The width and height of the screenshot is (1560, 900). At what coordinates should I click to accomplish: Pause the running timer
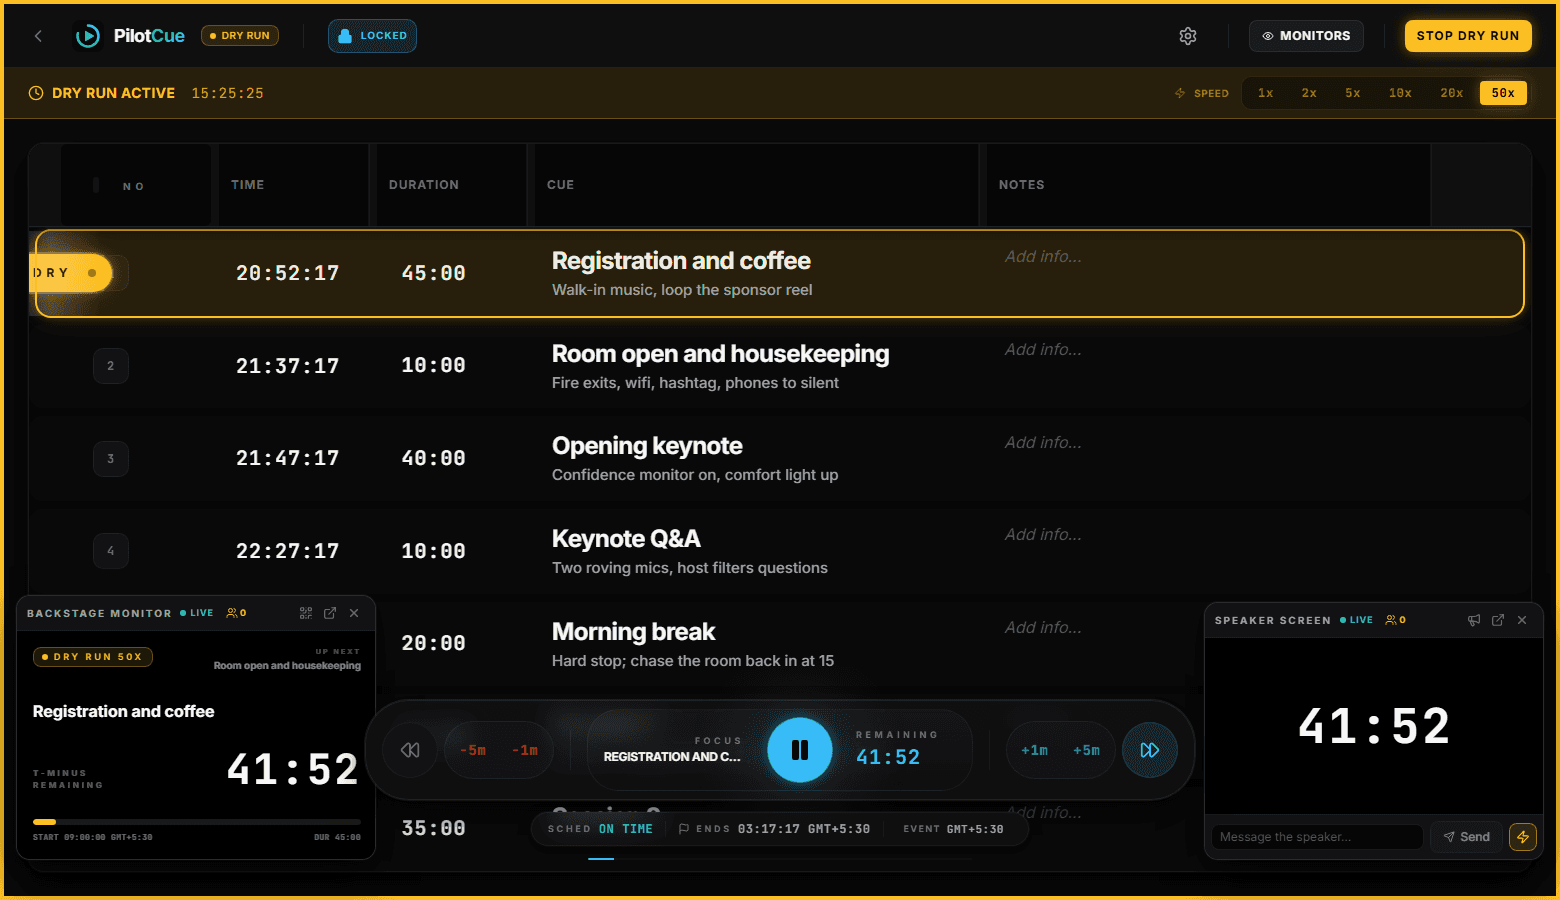click(x=800, y=750)
